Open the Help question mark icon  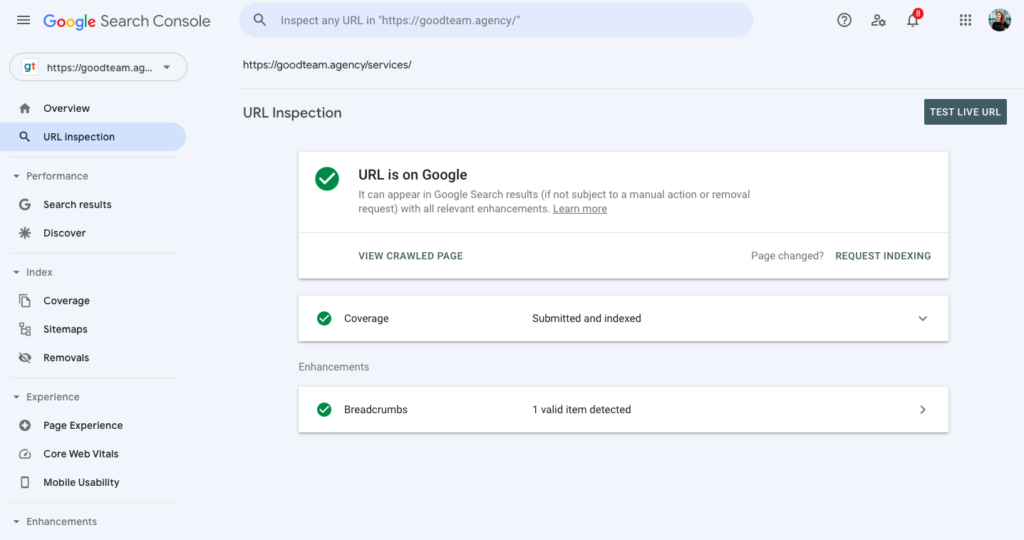pos(844,20)
